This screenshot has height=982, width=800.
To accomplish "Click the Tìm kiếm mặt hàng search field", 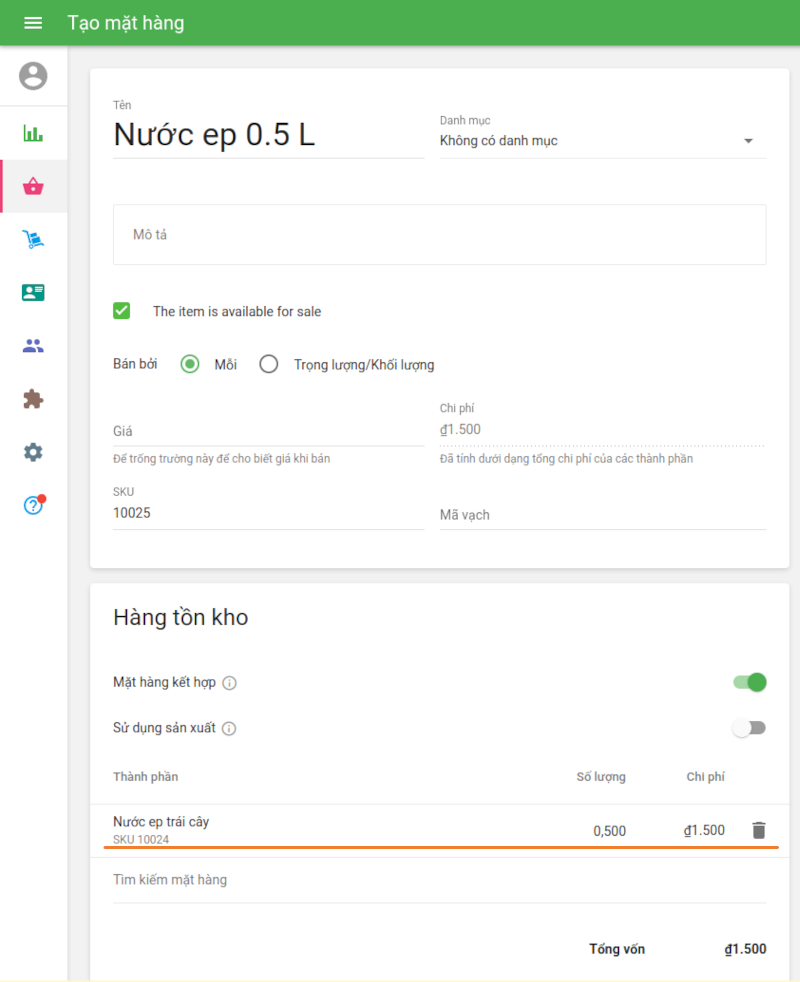I will point(440,880).
